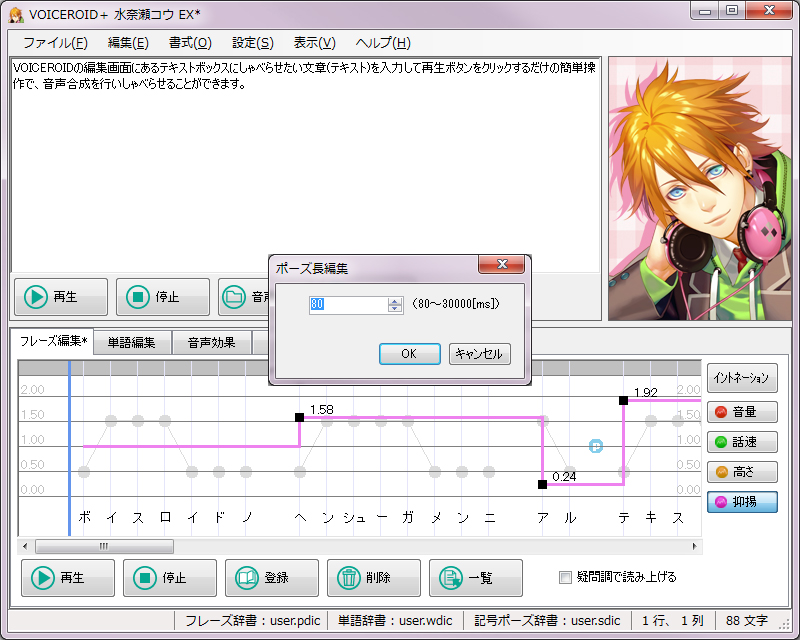Click the upper 停止 stop button
Screen dimensions: 800x640
[163, 297]
